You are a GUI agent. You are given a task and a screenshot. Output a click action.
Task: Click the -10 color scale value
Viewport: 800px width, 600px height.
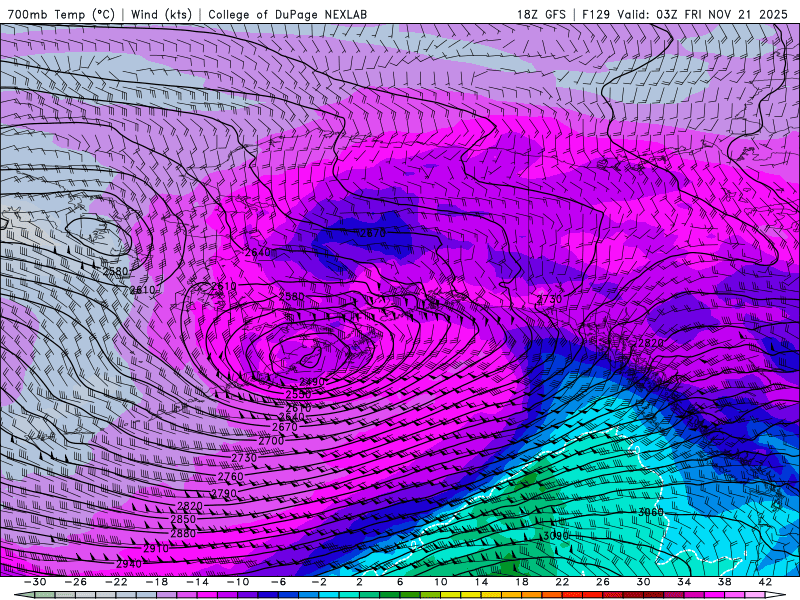tap(238, 582)
